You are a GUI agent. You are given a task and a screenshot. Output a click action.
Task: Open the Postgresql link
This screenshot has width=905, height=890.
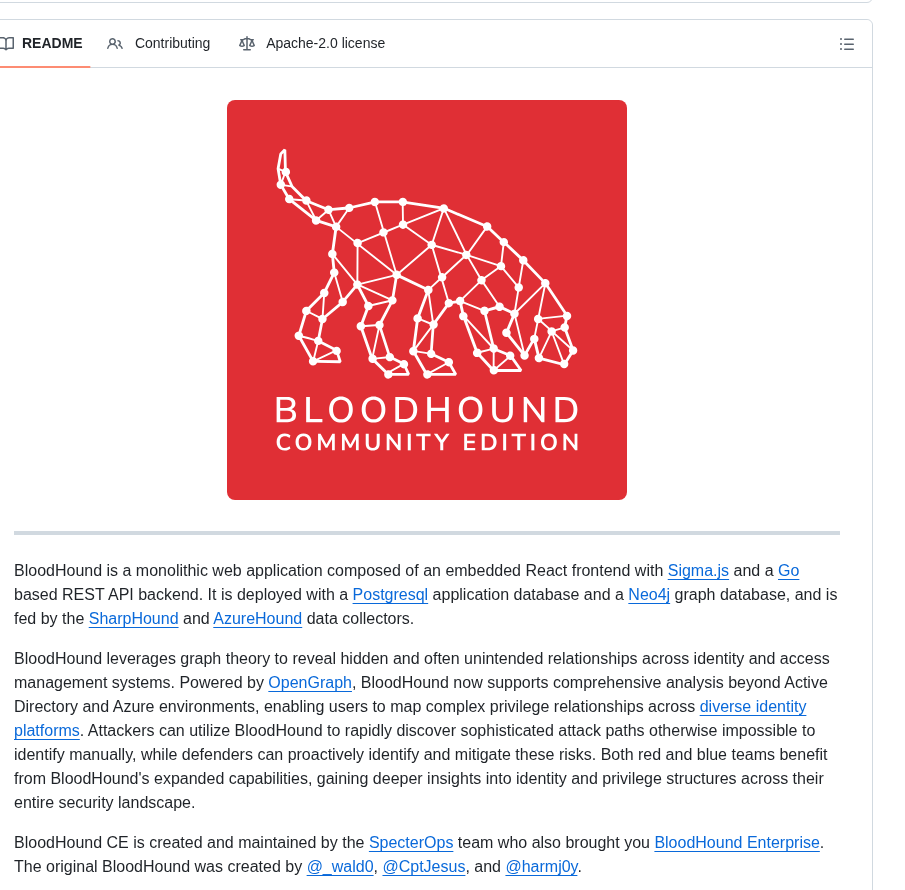click(390, 595)
